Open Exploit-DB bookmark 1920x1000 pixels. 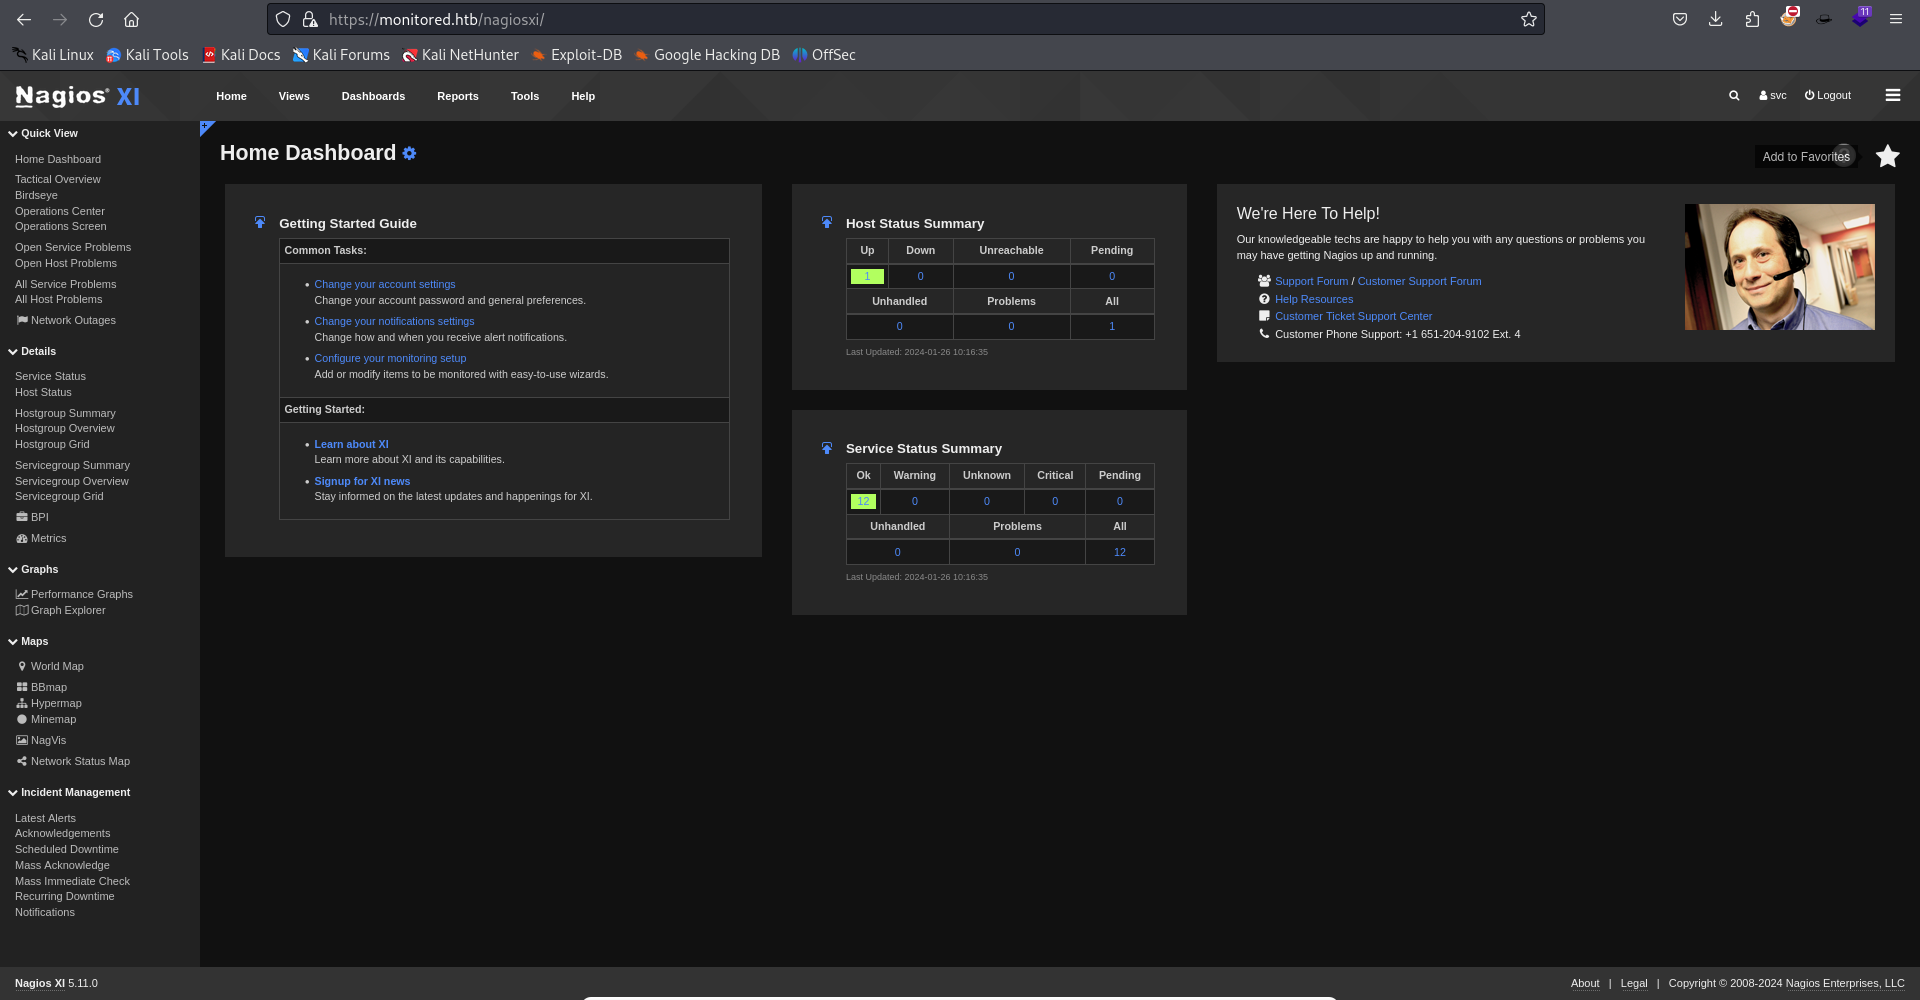[x=577, y=55]
